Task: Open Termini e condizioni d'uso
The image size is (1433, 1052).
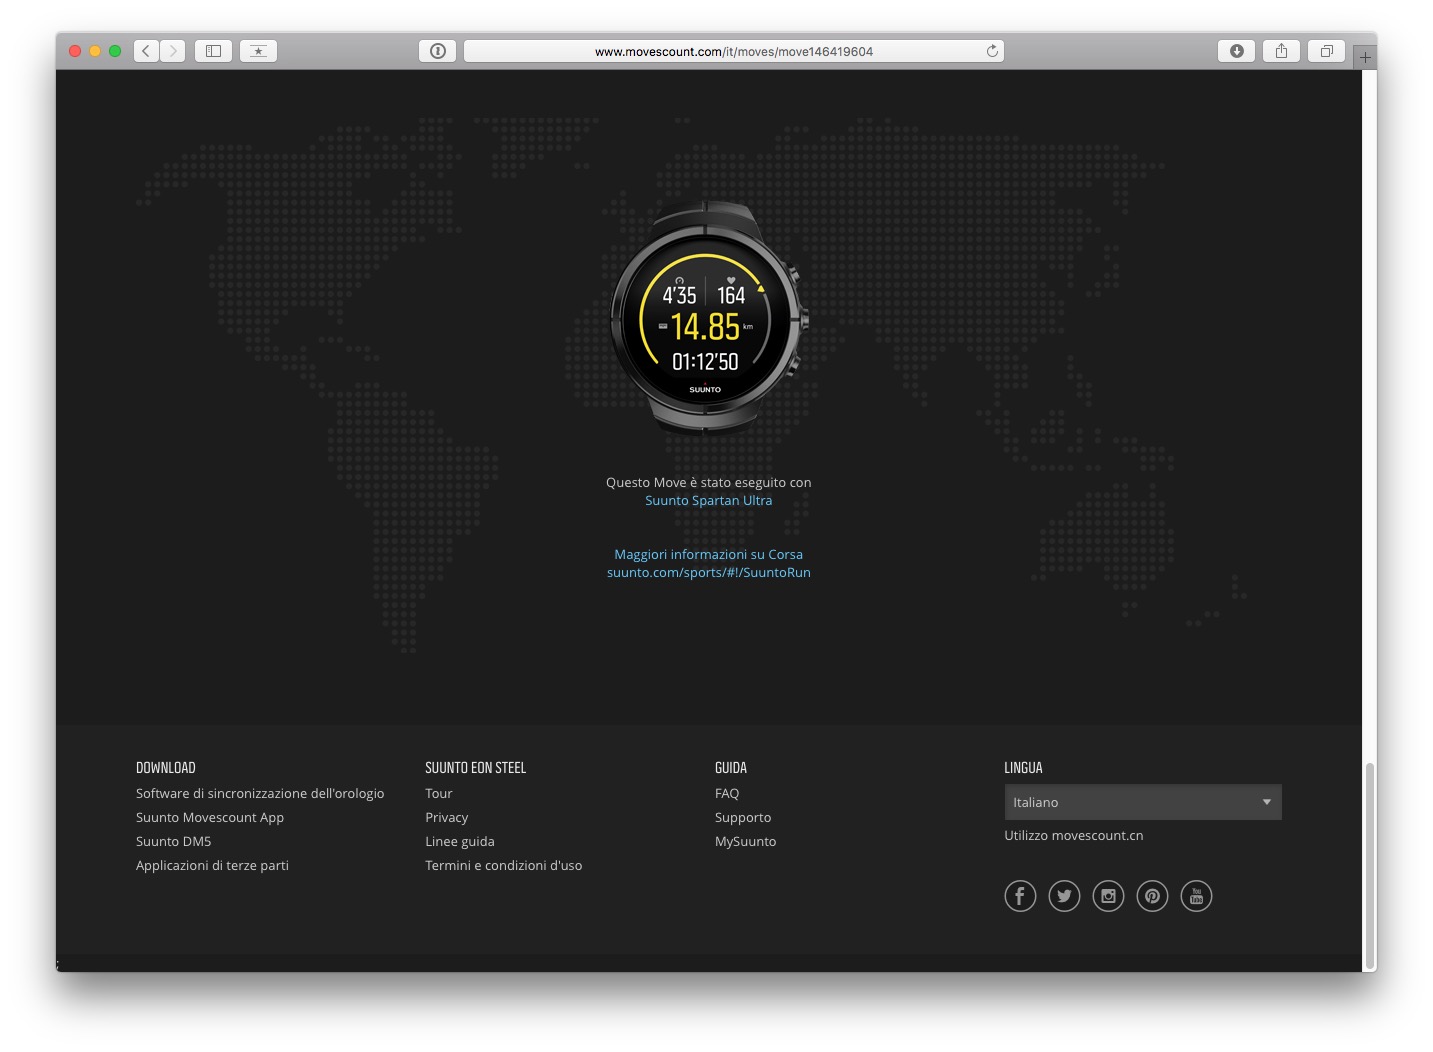Action: [x=503, y=865]
